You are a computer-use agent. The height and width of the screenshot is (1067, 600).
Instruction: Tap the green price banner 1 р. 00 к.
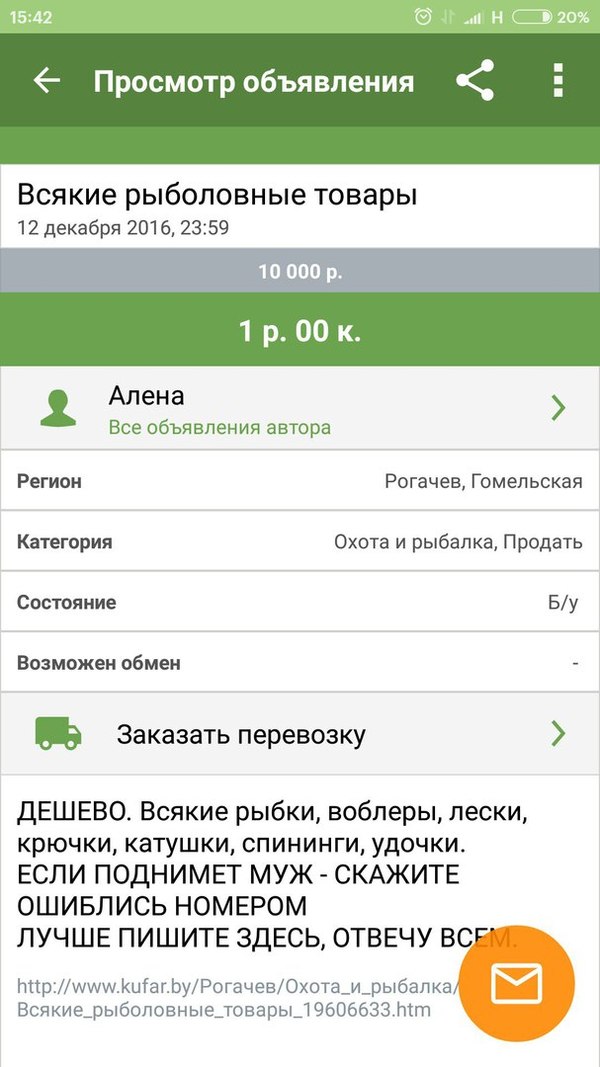pos(300,330)
